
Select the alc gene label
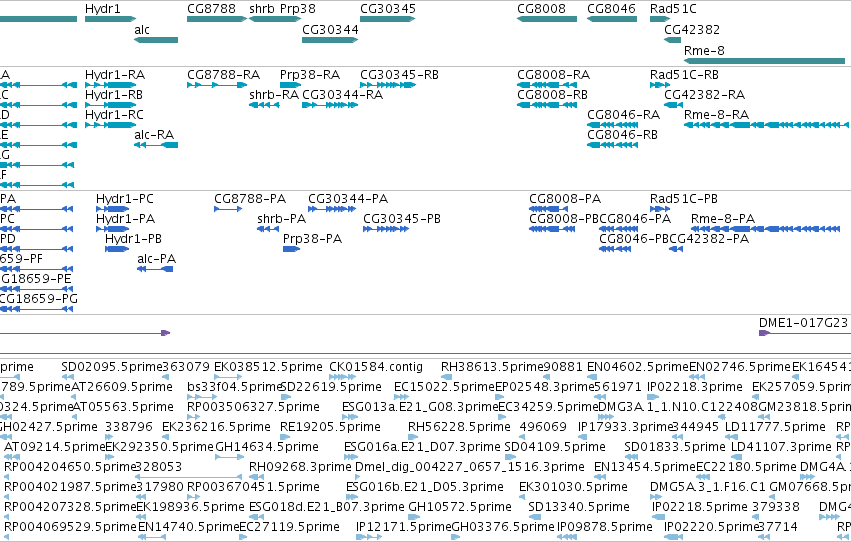coord(142,29)
